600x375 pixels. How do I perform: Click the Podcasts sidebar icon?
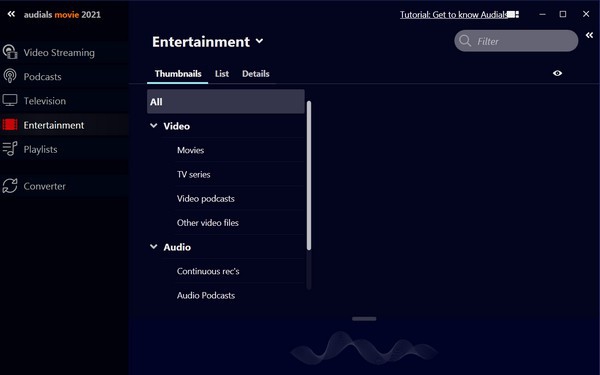click(10, 76)
